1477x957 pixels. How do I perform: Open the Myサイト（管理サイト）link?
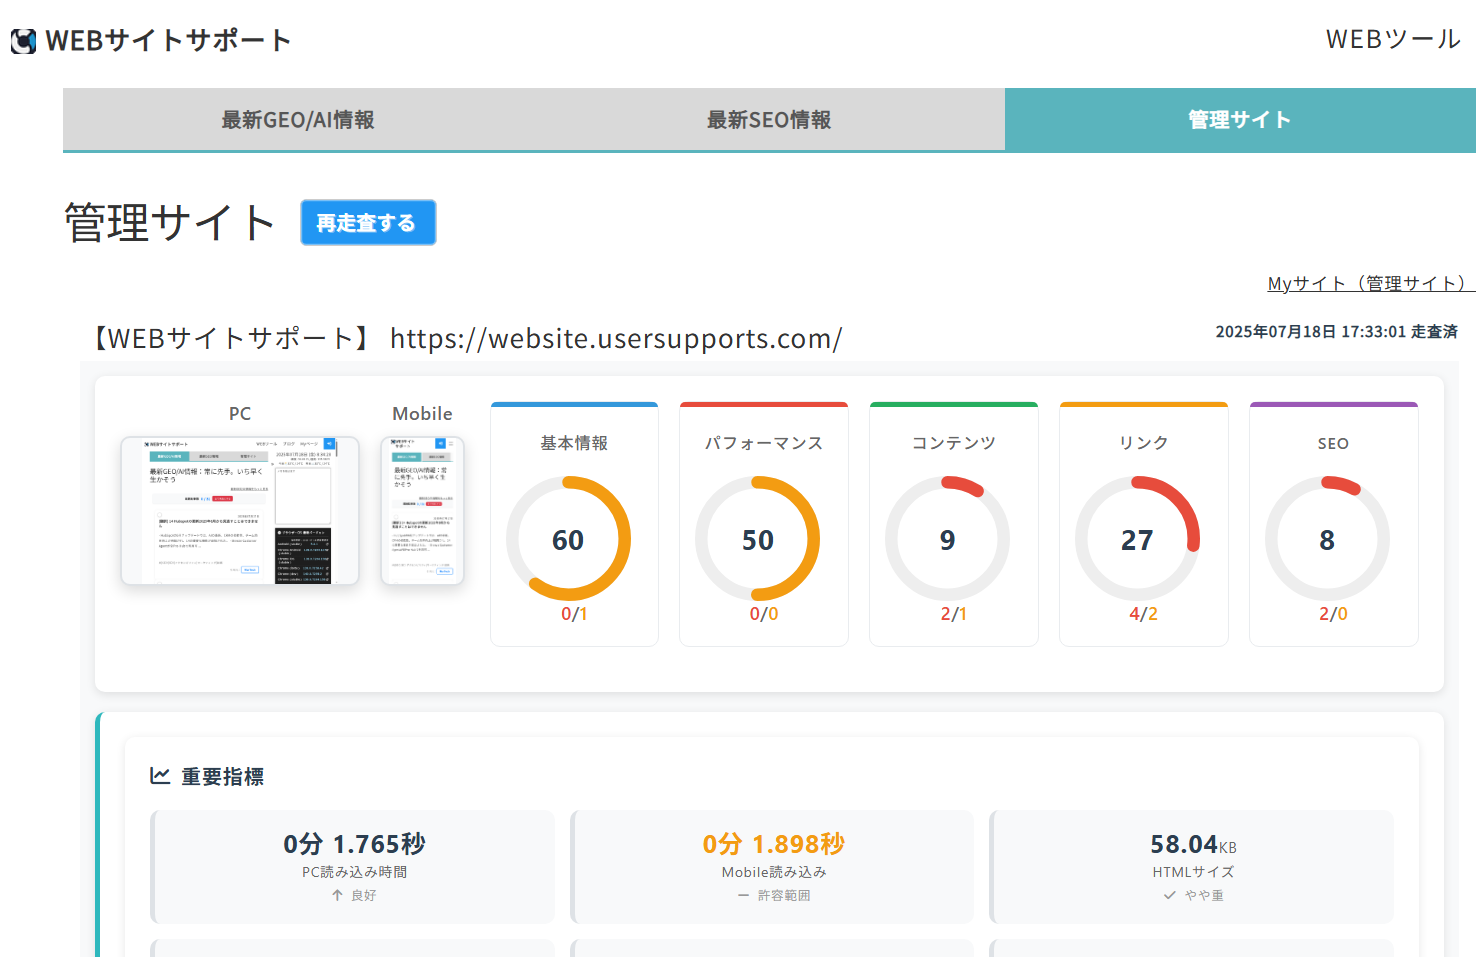(x=1366, y=284)
